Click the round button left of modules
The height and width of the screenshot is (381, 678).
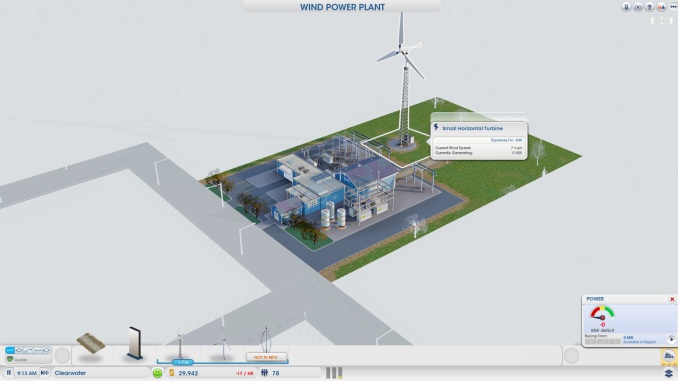62,355
